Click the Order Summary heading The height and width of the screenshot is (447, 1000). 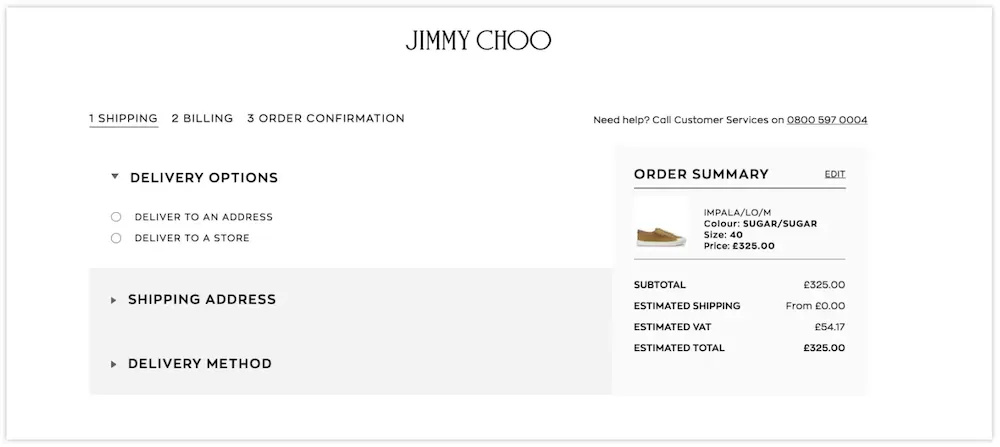tap(702, 174)
